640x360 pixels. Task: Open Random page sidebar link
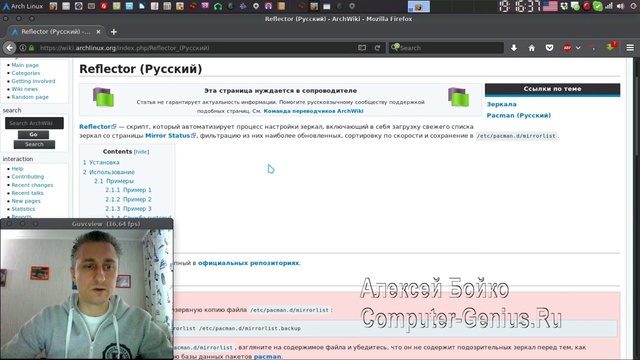coord(30,97)
